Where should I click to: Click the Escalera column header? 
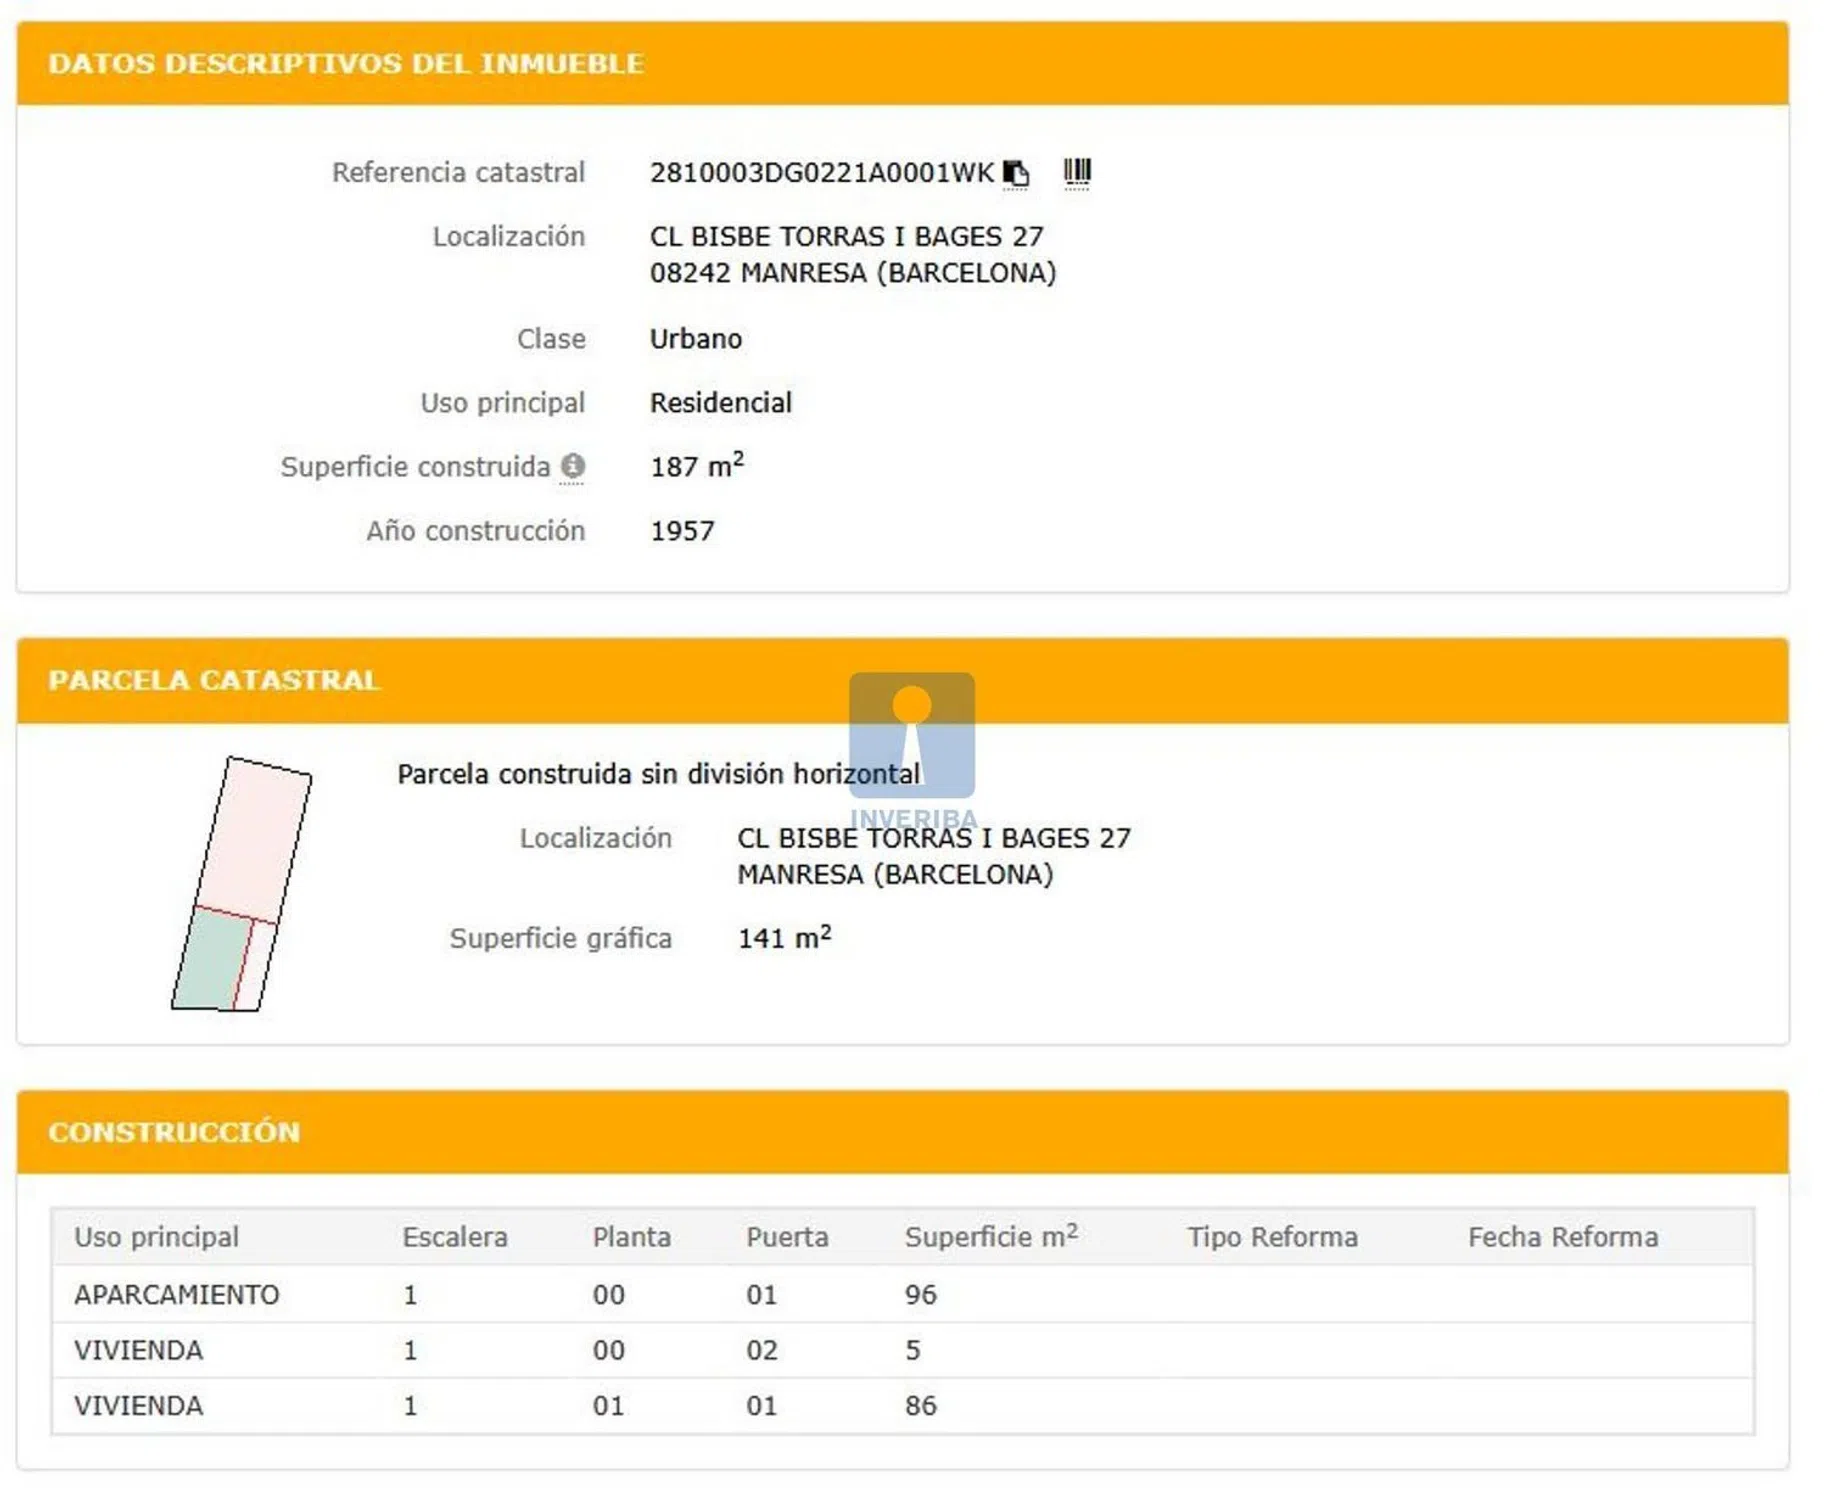point(454,1237)
